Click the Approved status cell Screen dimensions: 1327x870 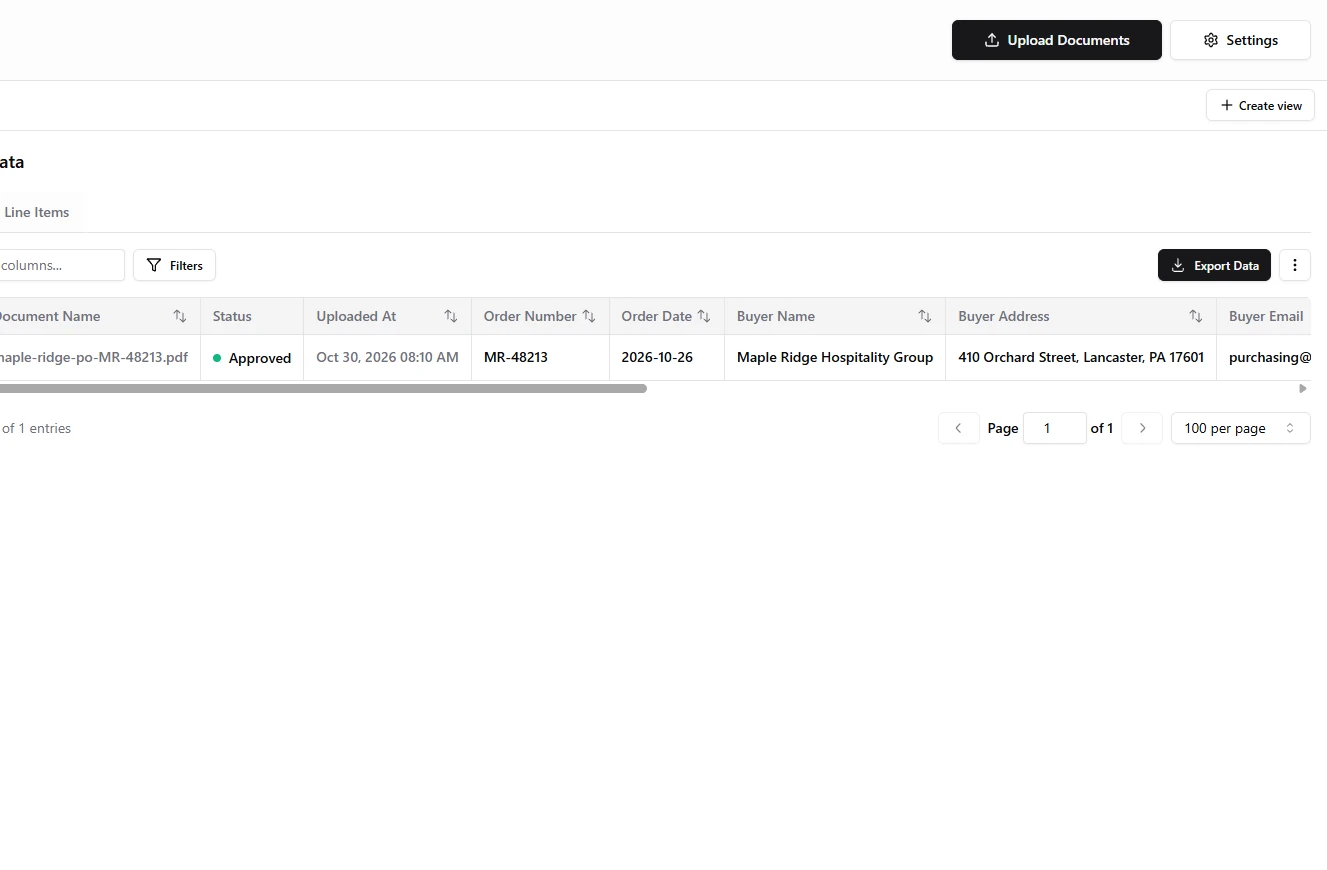(x=252, y=358)
